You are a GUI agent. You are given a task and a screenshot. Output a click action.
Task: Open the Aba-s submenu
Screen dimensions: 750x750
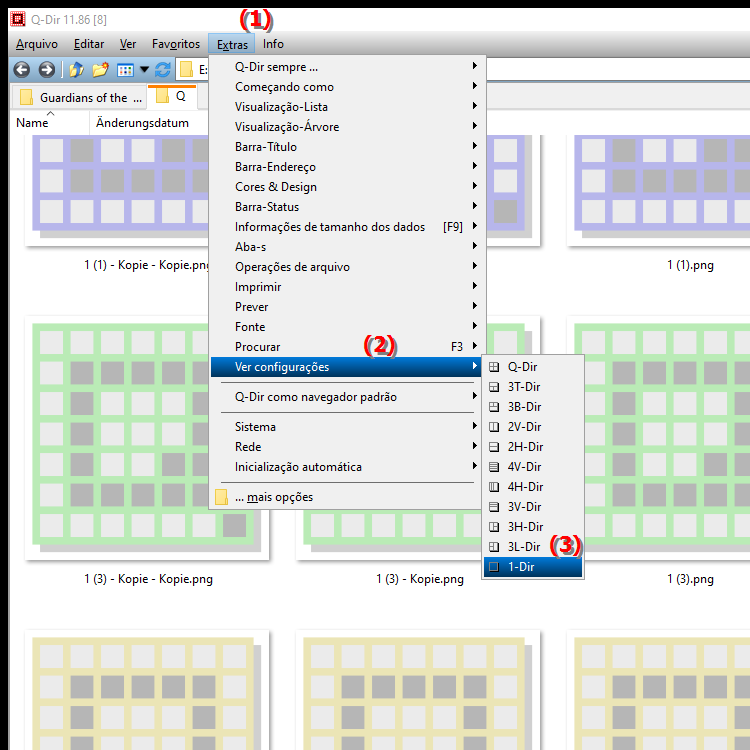[x=347, y=247]
